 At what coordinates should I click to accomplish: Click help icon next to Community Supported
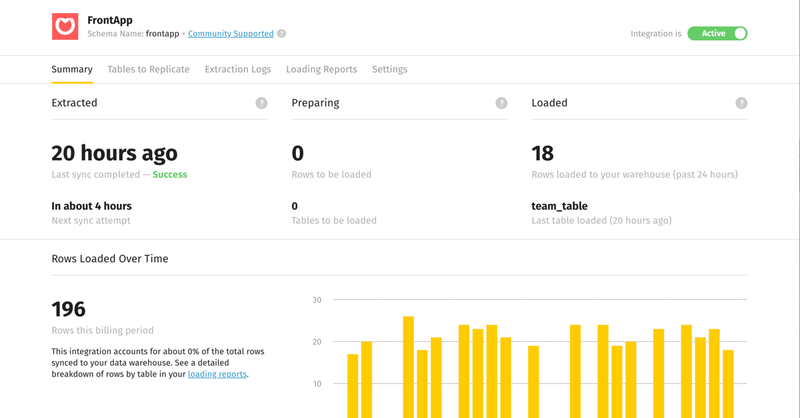tap(282, 34)
